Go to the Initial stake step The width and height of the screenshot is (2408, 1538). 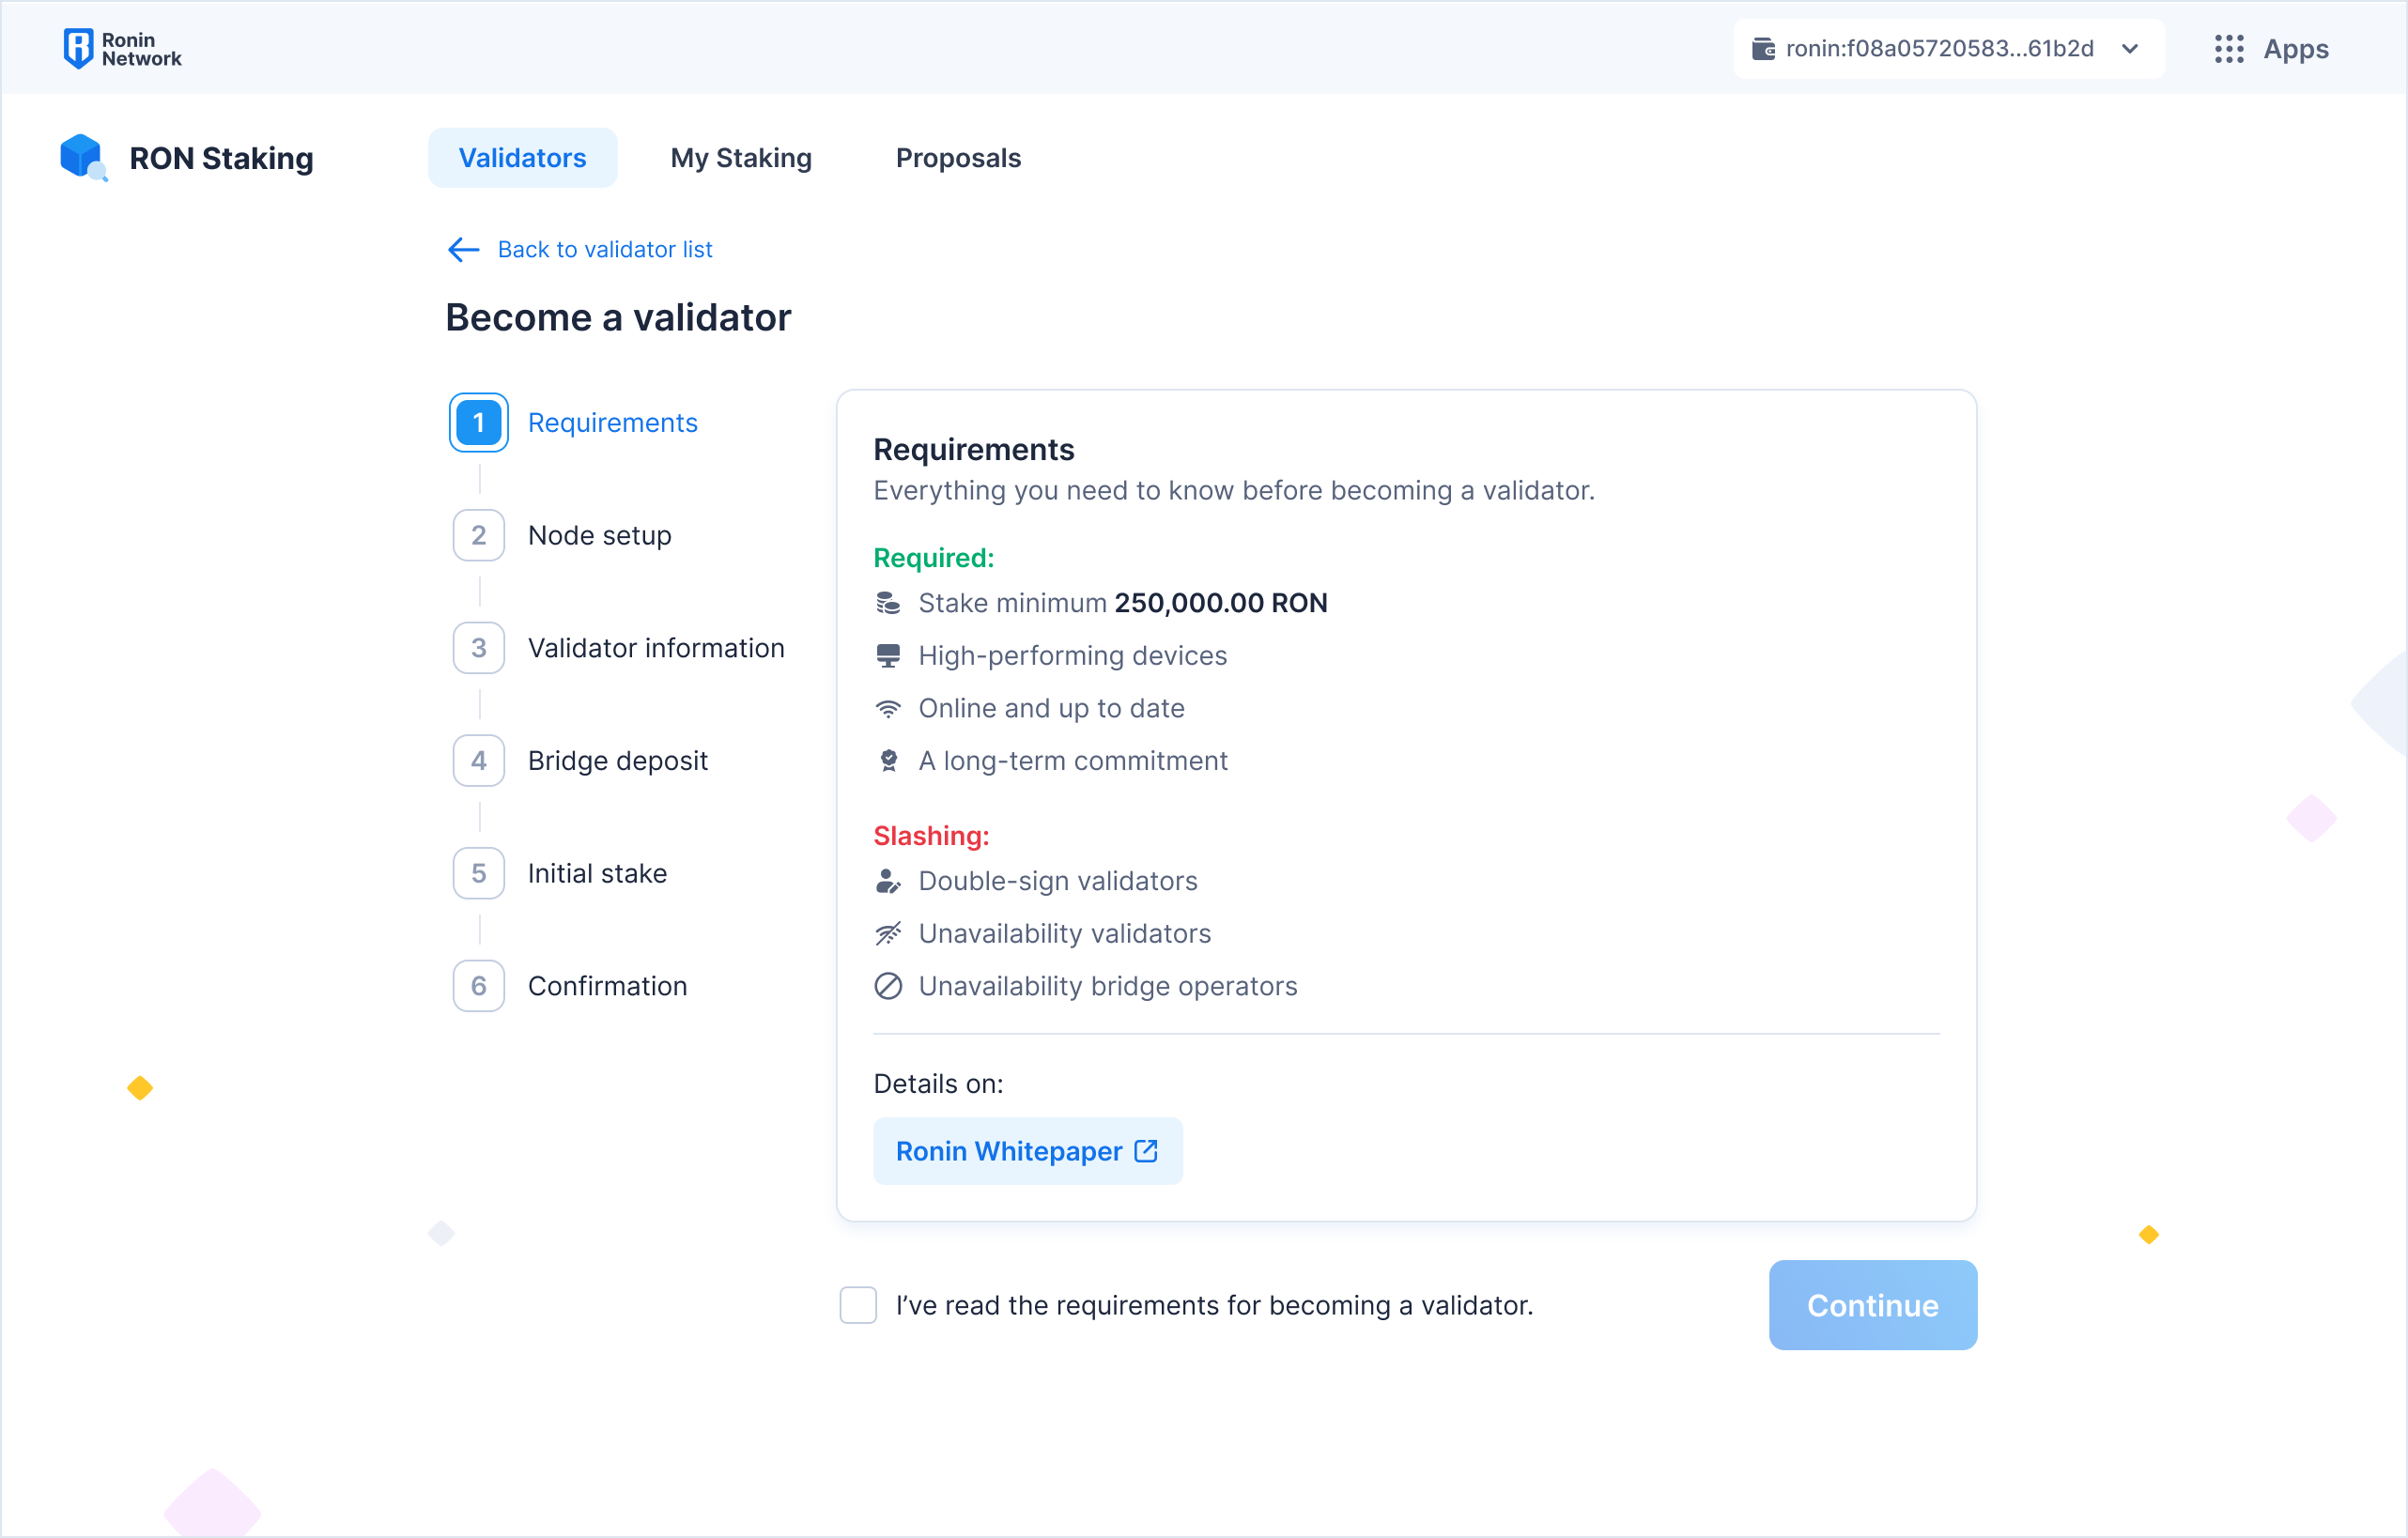[597, 874]
